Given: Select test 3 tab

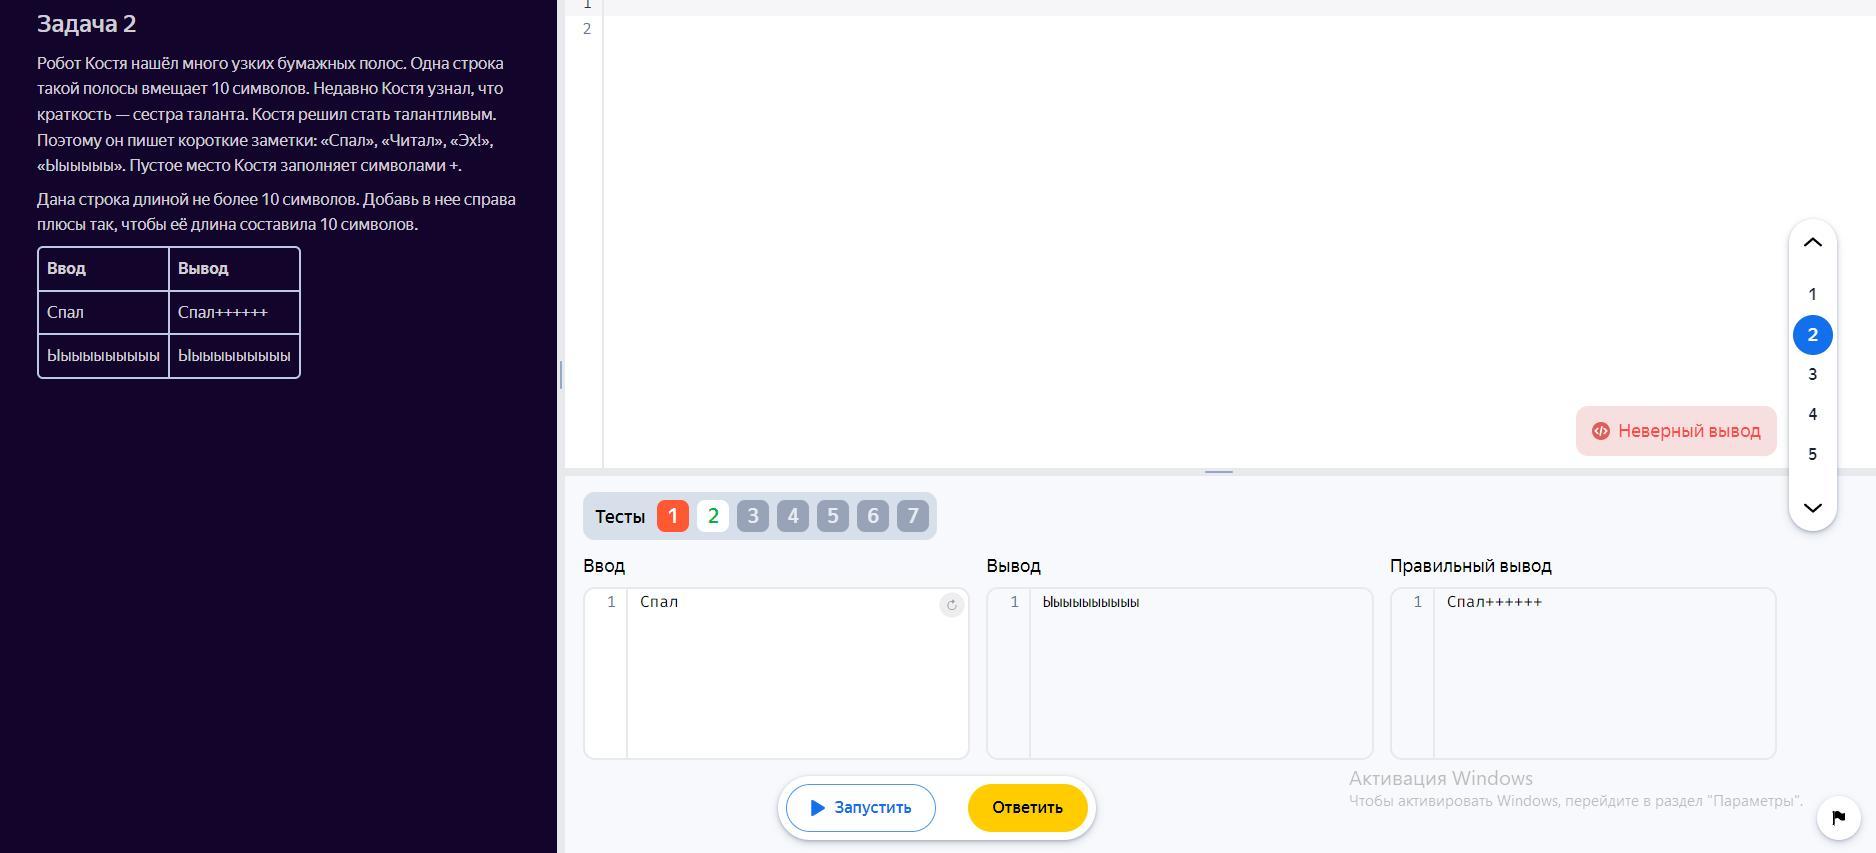Looking at the screenshot, I should coord(753,516).
